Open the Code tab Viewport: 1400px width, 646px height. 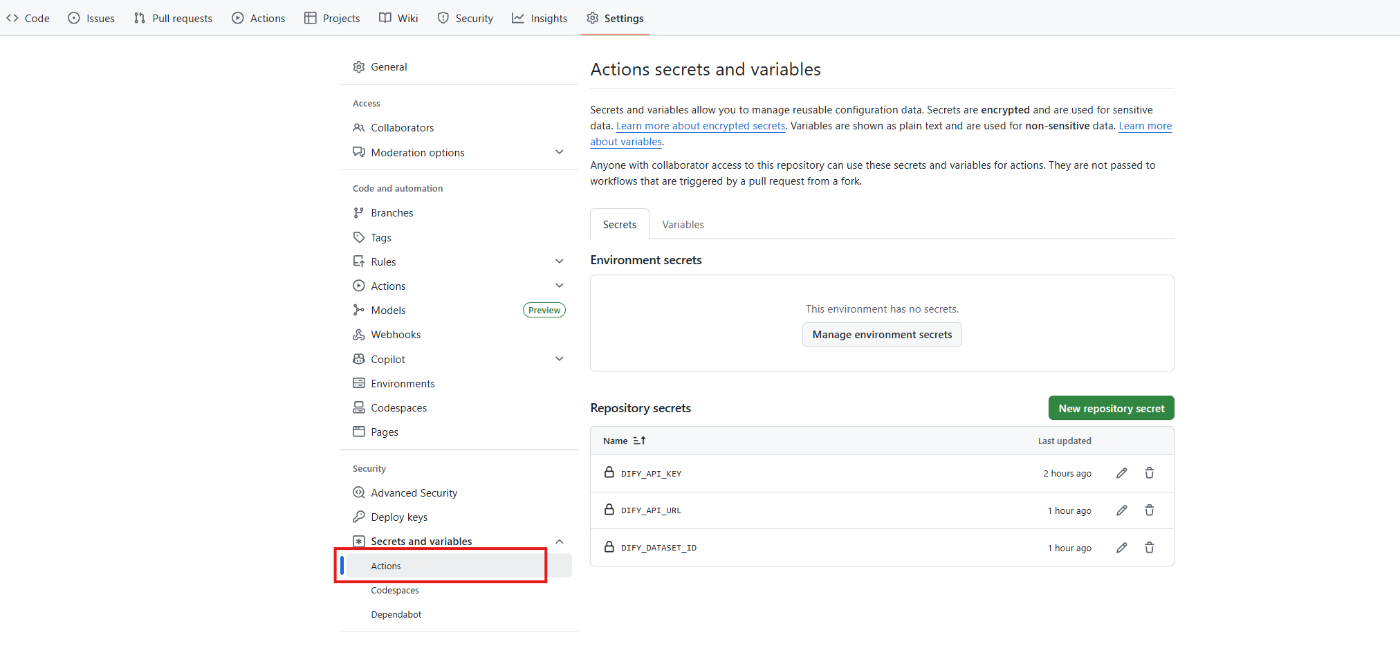(28, 18)
